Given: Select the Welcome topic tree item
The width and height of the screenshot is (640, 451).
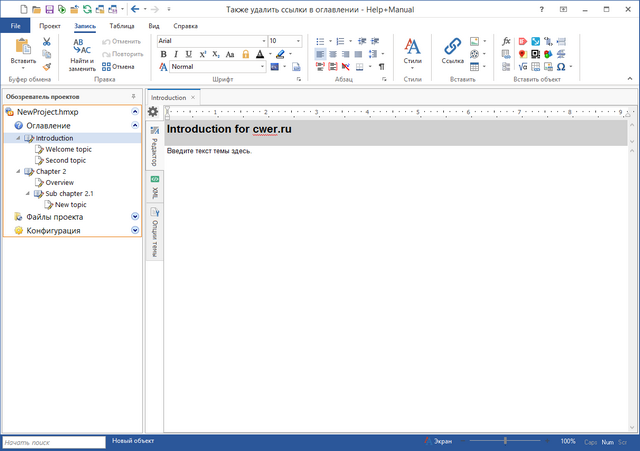Looking at the screenshot, I should pos(68,149).
